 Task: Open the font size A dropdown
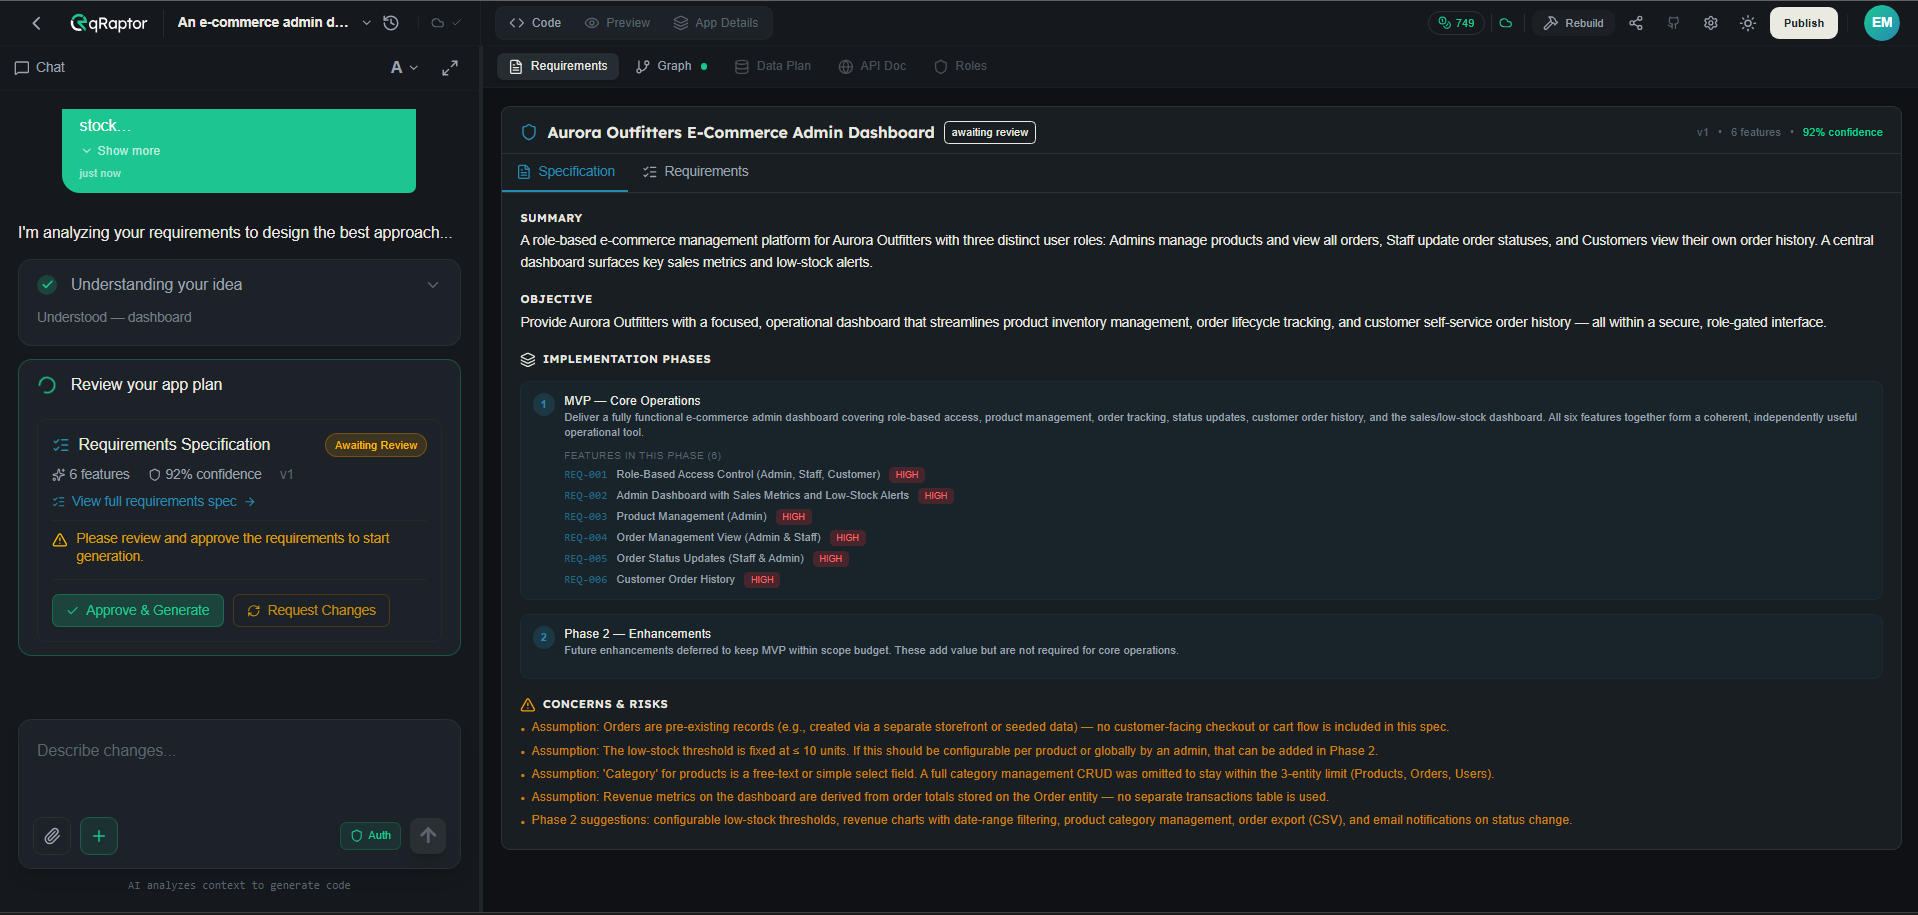click(x=404, y=68)
